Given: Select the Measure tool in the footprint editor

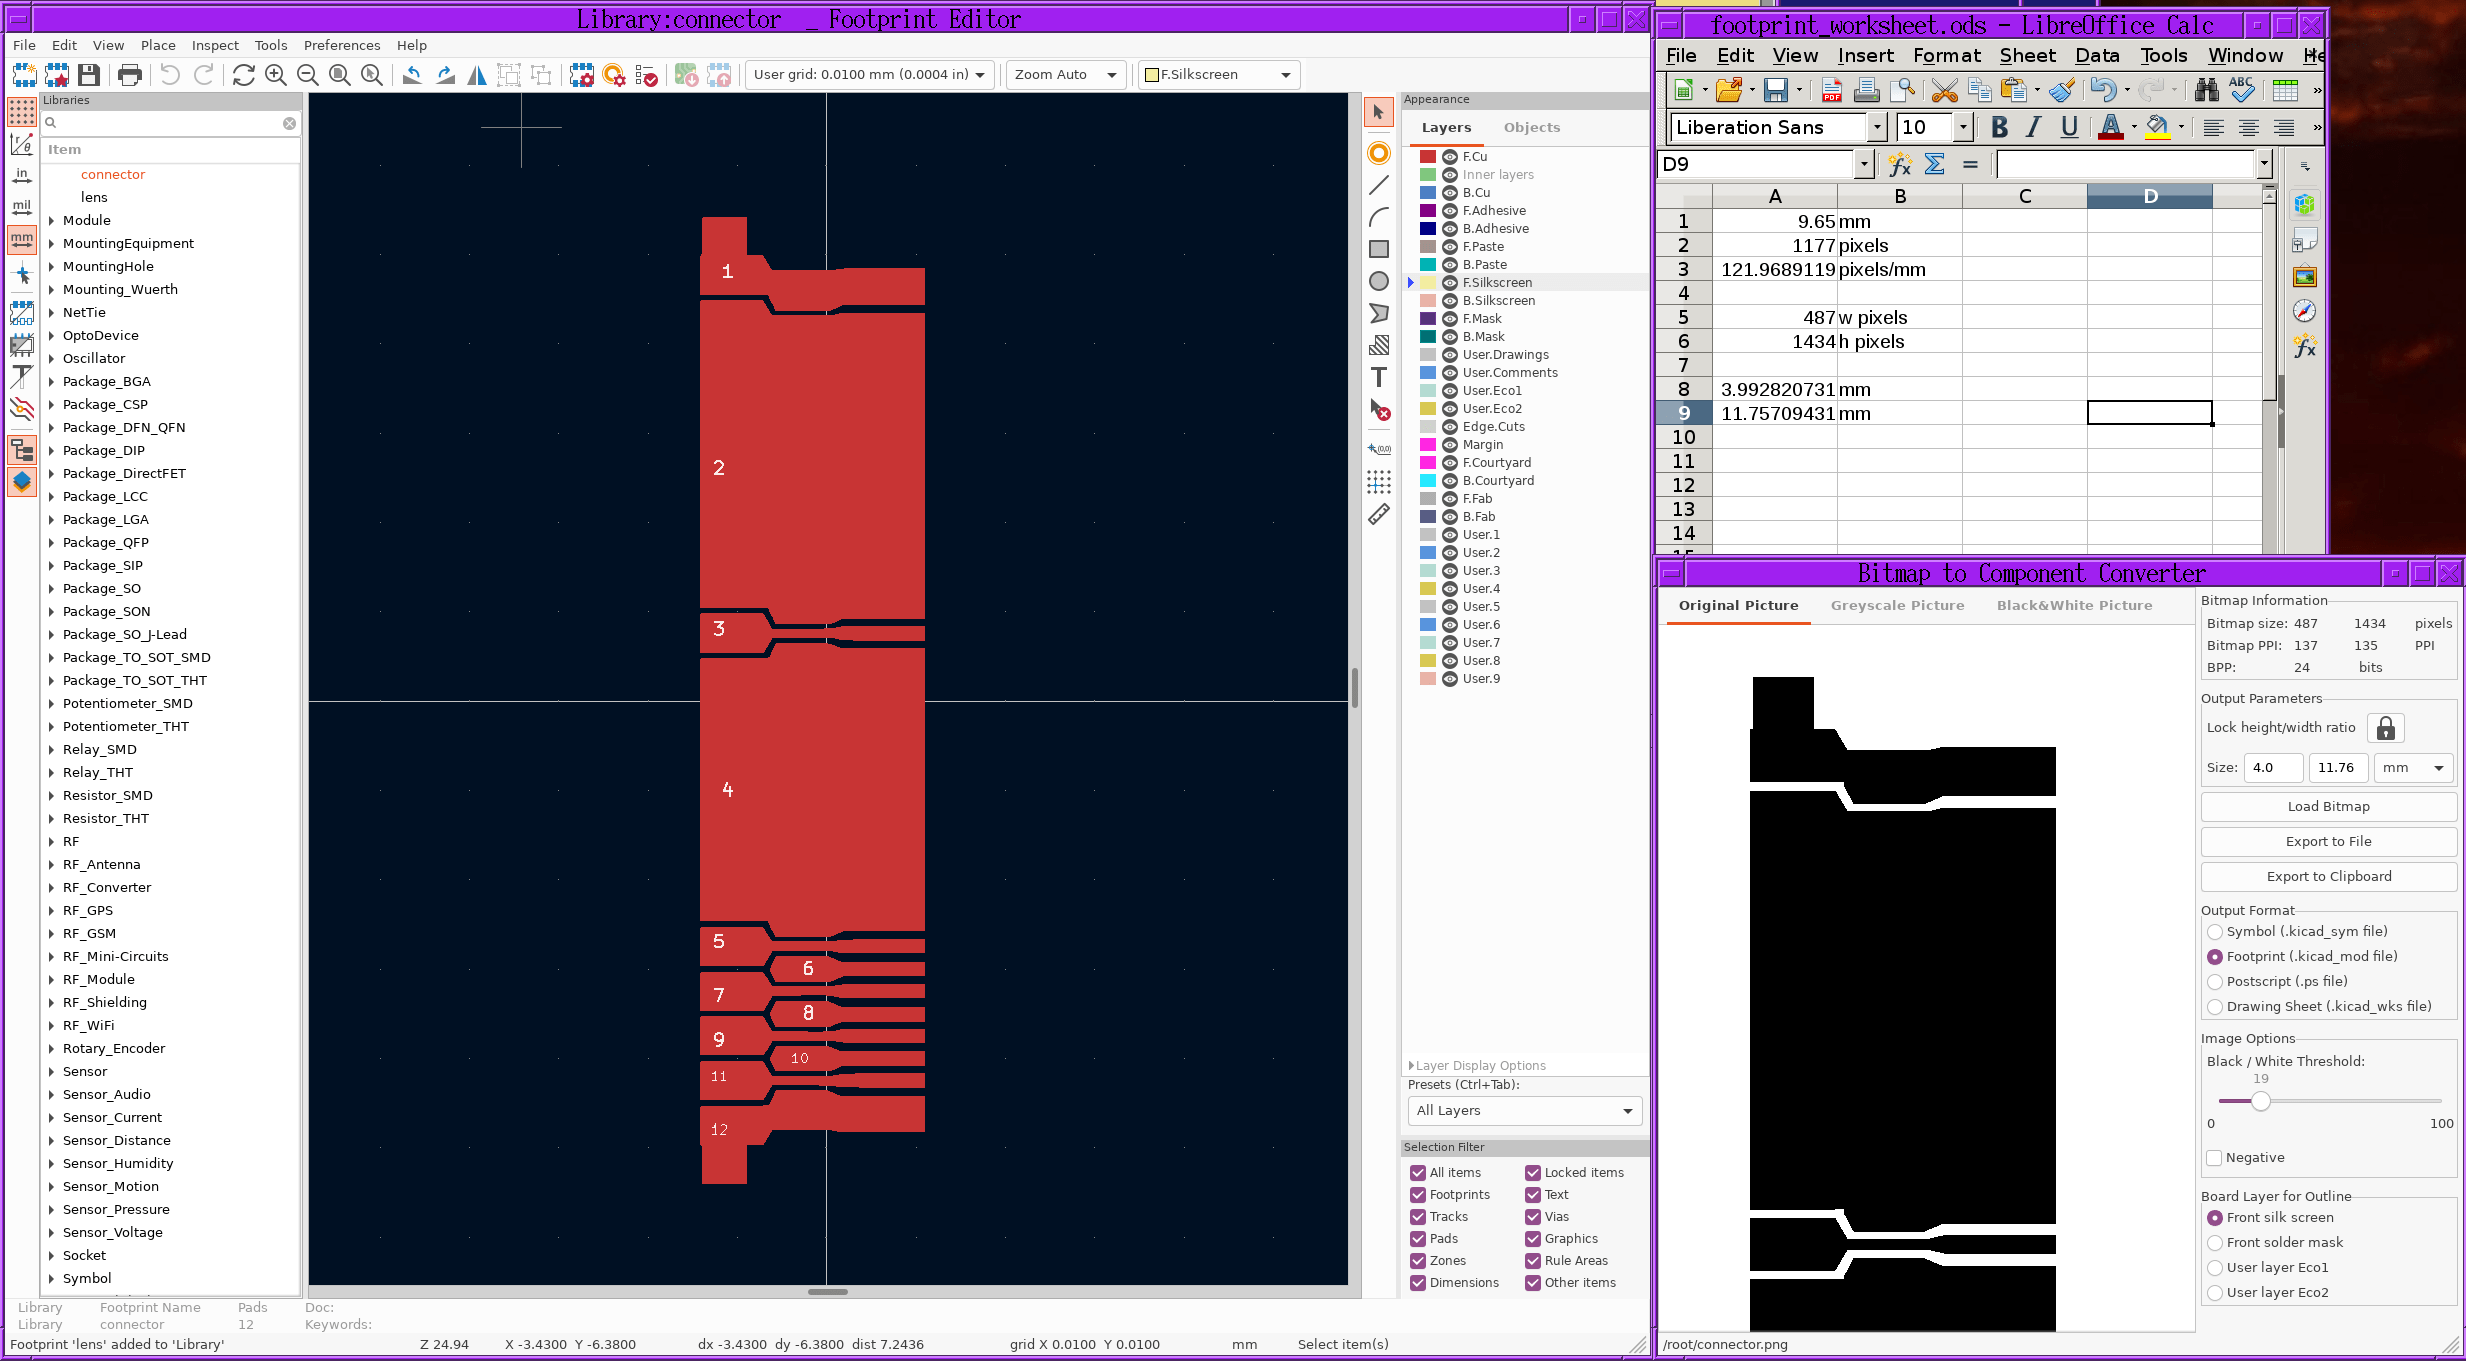Looking at the screenshot, I should tap(1379, 514).
